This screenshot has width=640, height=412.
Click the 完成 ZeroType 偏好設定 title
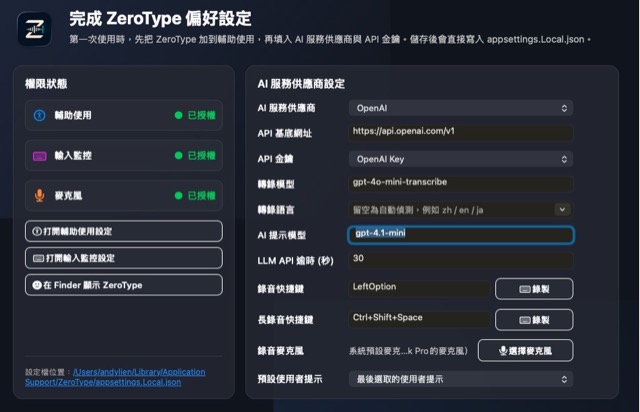160,19
